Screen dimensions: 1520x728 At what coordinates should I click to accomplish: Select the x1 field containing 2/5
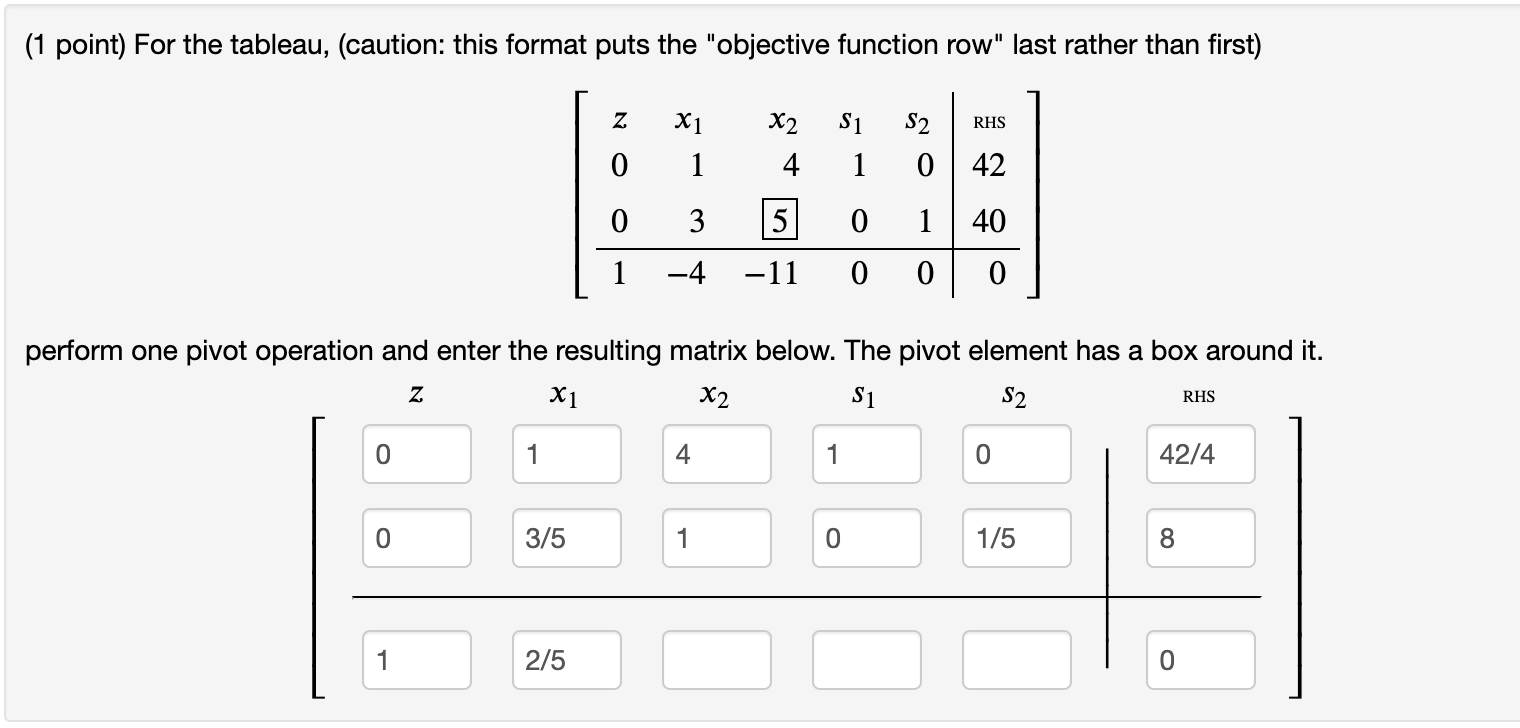tap(566, 660)
